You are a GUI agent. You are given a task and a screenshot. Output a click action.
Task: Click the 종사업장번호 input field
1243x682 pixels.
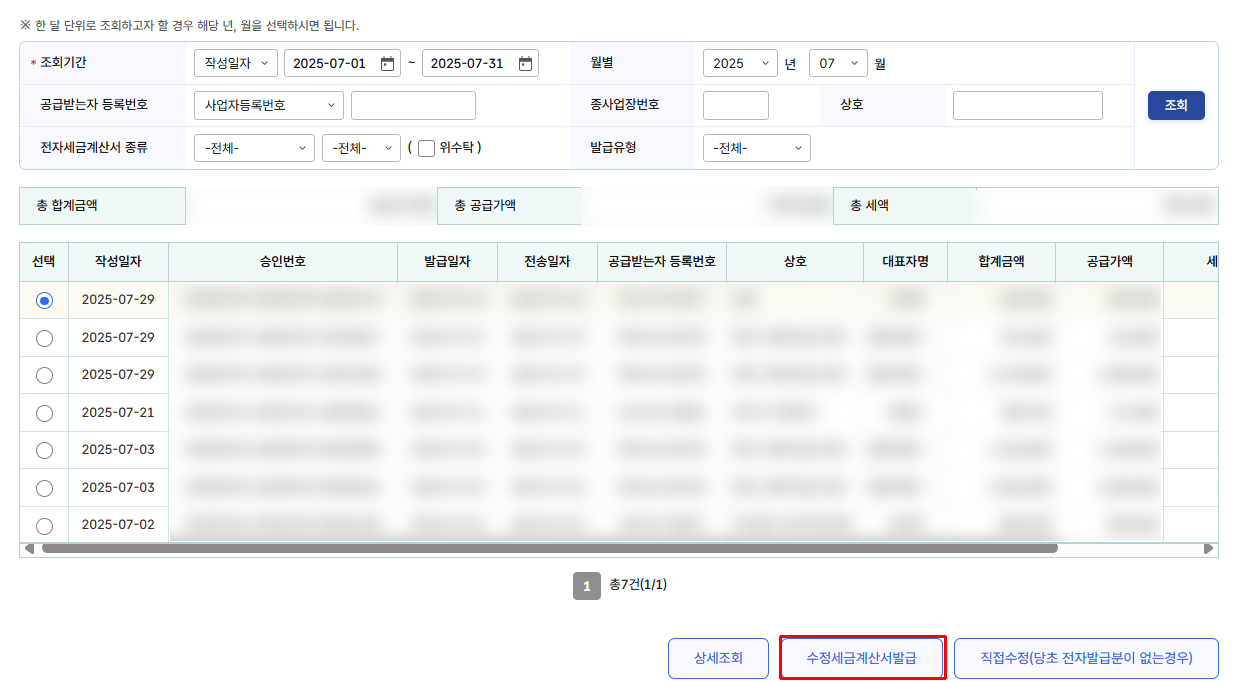click(736, 105)
